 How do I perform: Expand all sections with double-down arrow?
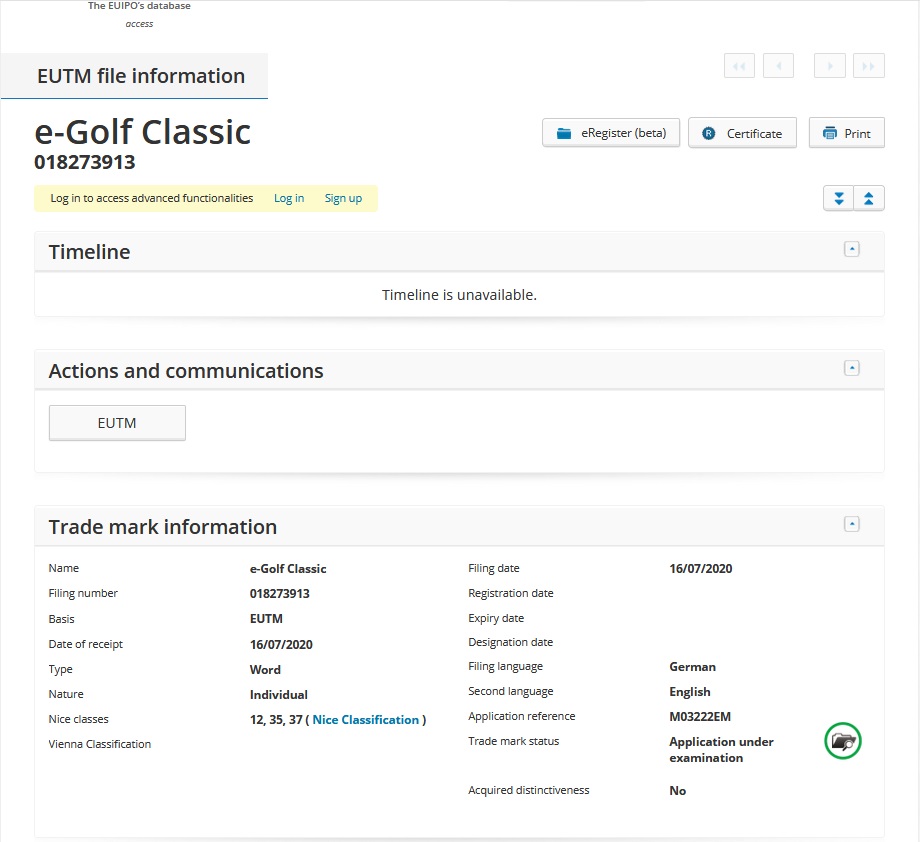click(838, 198)
